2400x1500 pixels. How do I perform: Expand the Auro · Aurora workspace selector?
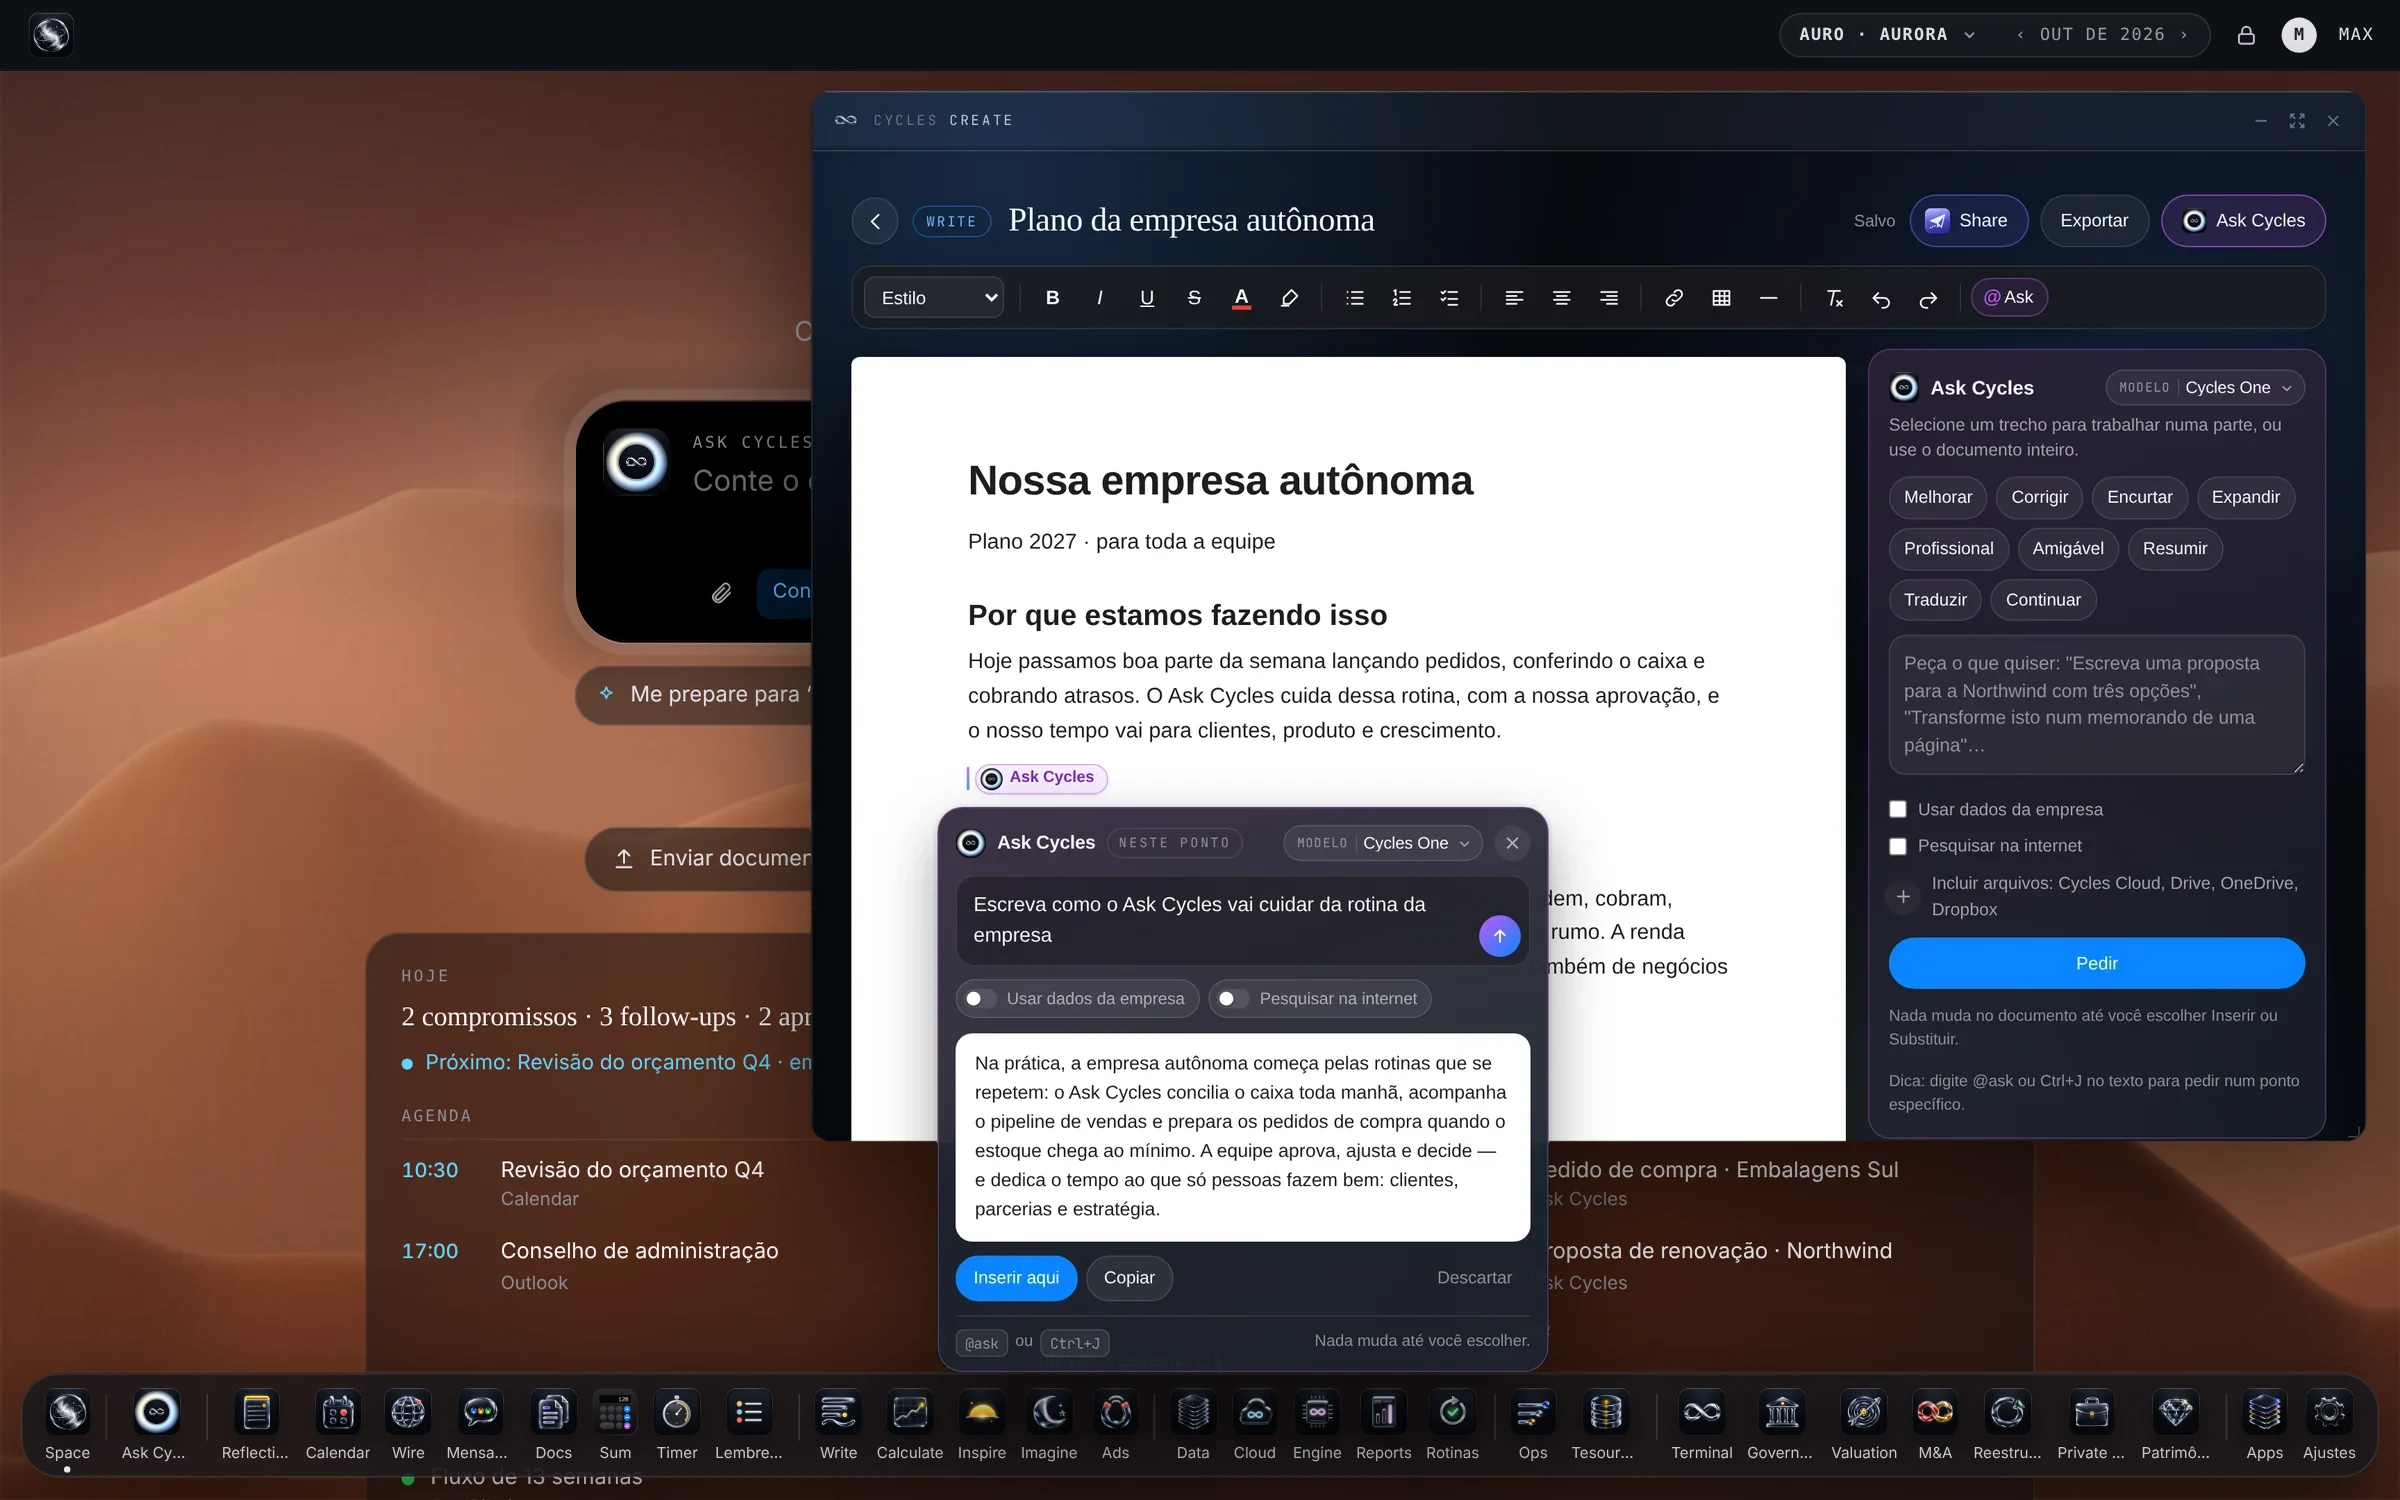[x=1886, y=35]
